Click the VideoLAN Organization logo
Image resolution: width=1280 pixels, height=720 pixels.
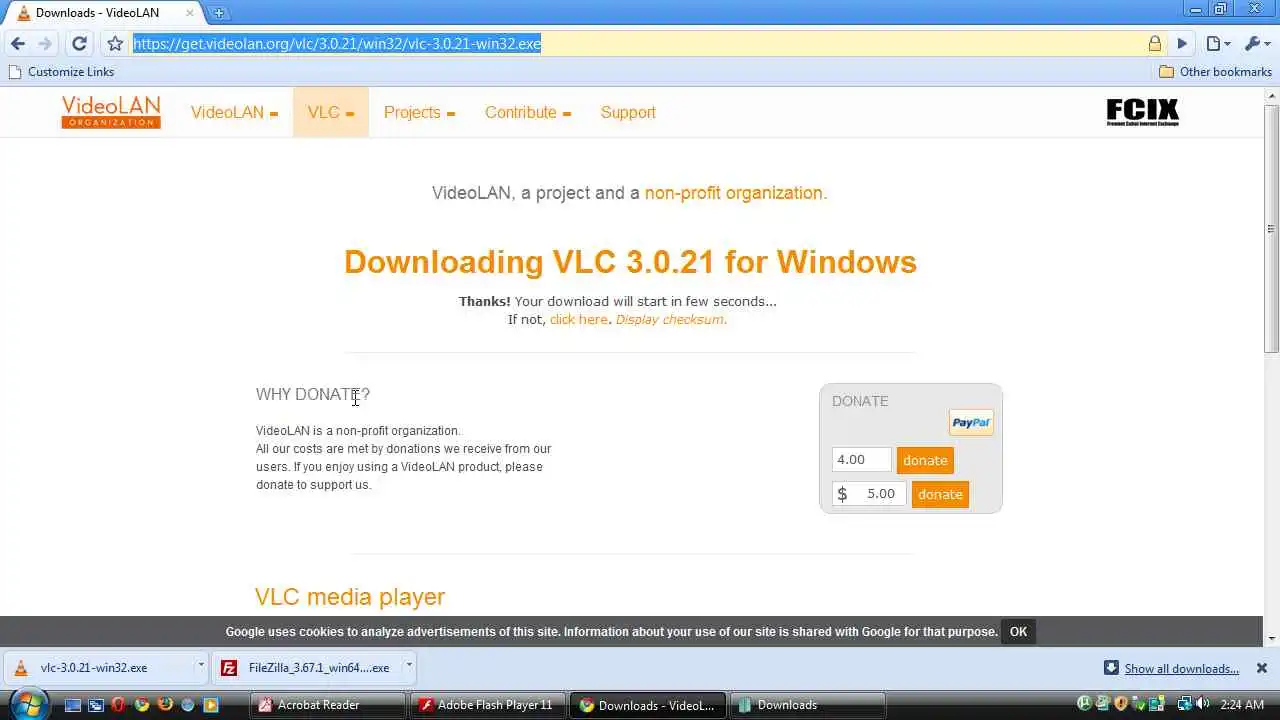pyautogui.click(x=111, y=112)
